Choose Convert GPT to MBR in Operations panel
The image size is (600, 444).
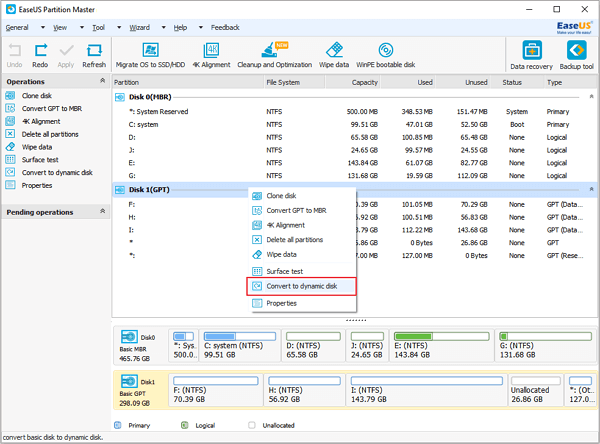pos(52,109)
